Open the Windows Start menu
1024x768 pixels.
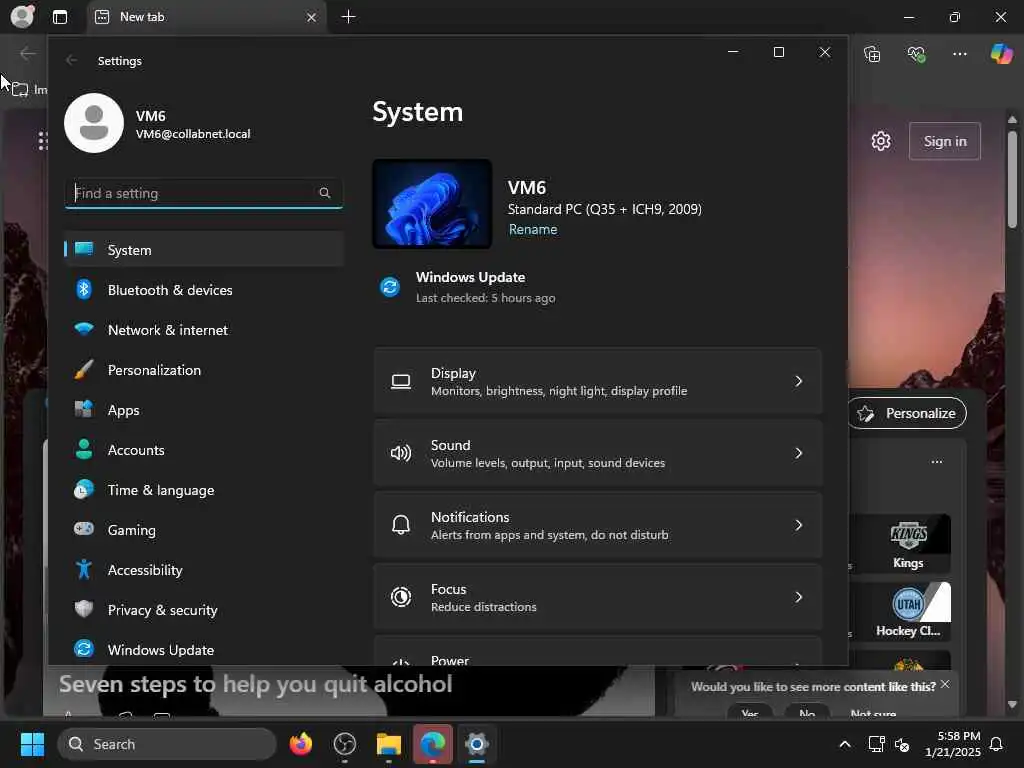click(32, 744)
